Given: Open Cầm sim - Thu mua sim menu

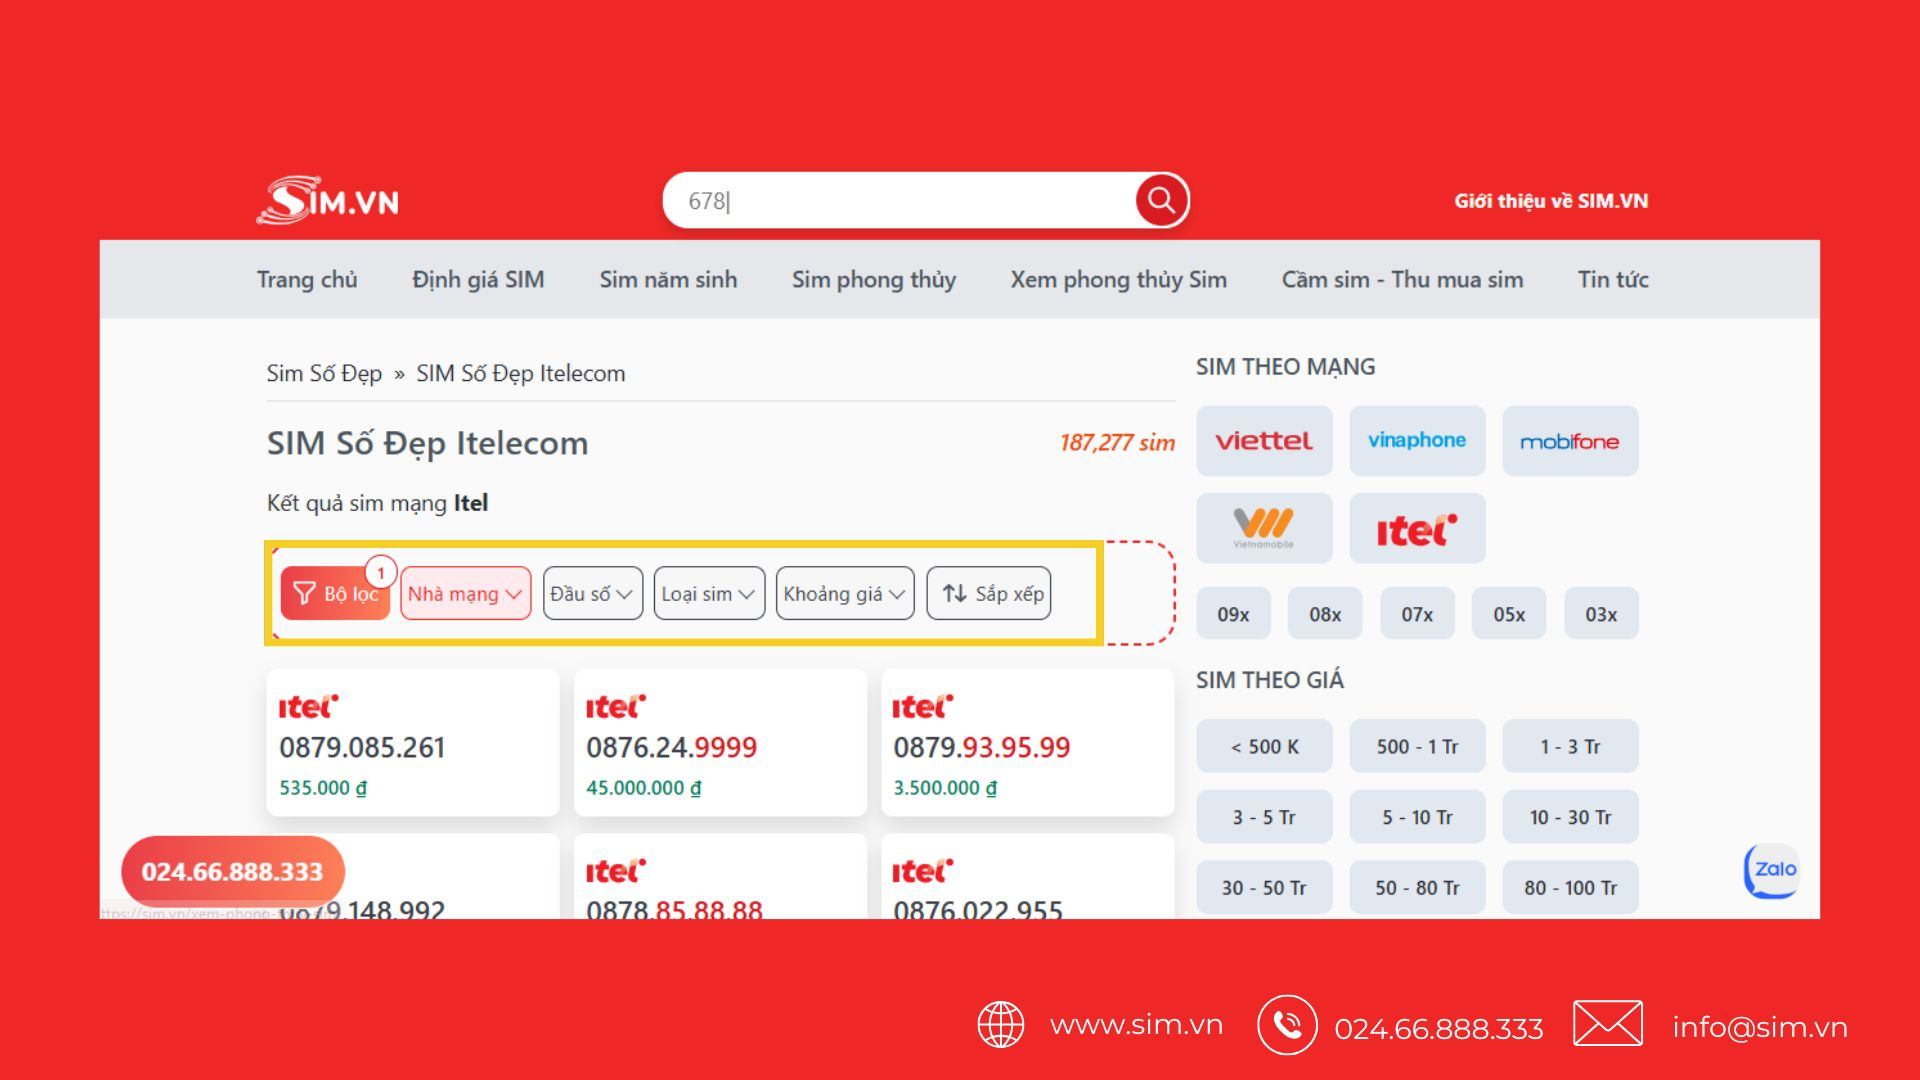Looking at the screenshot, I should coord(1402,280).
